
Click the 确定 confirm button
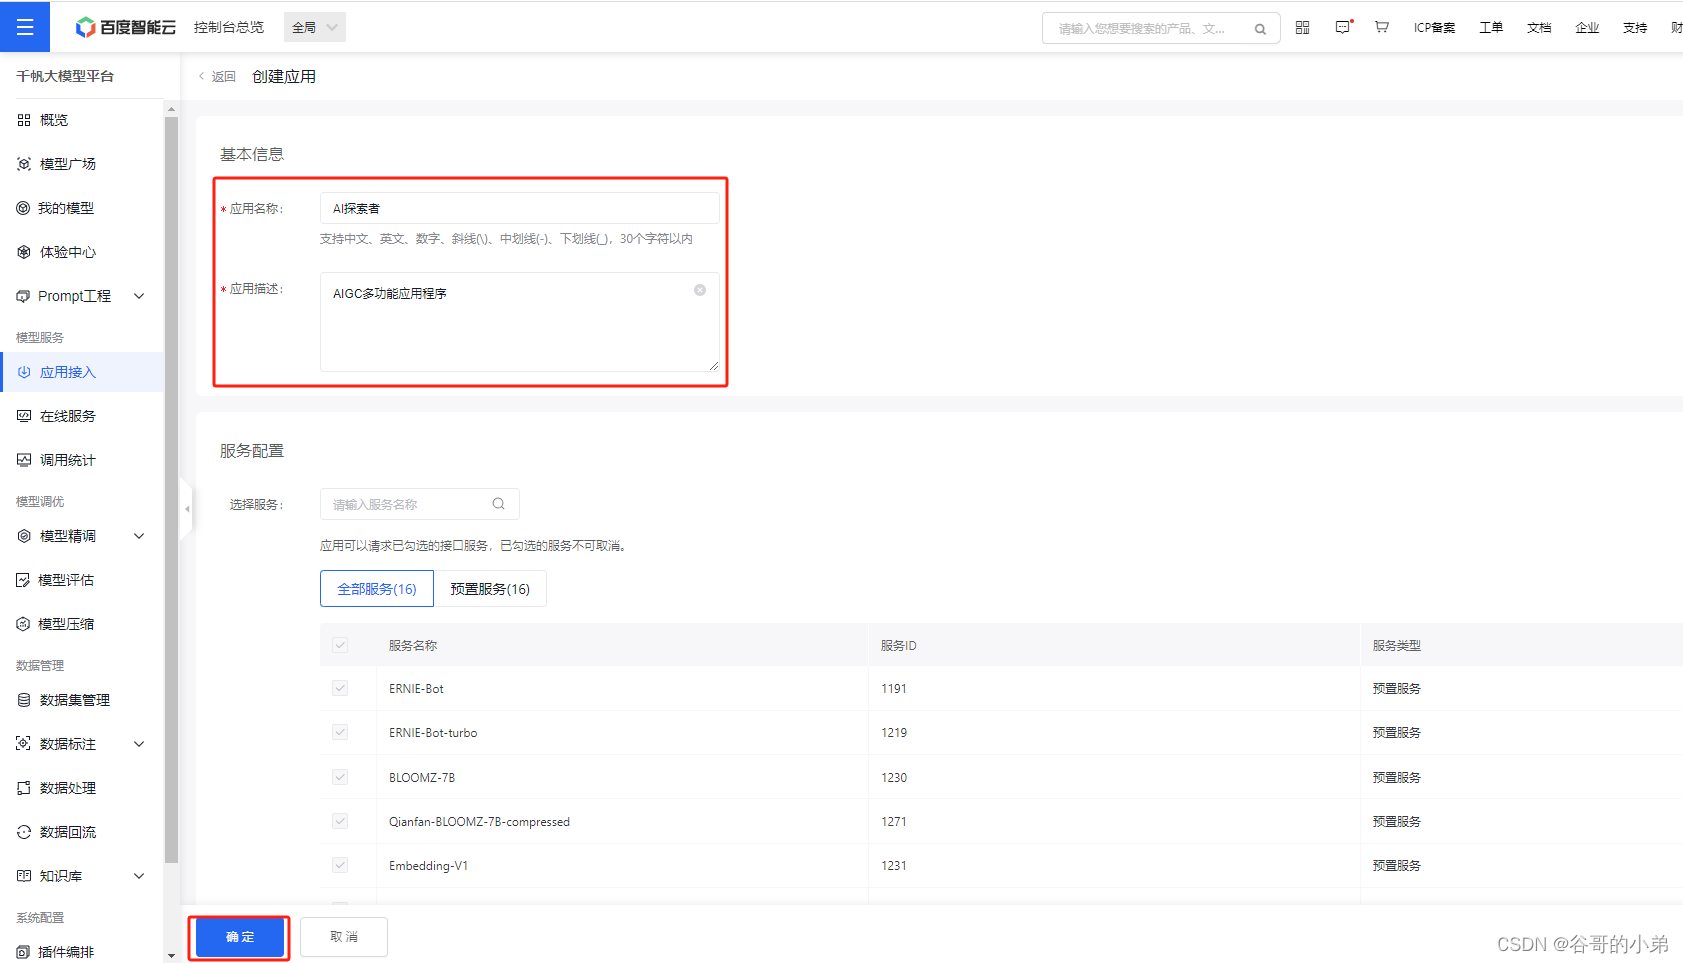[240, 937]
